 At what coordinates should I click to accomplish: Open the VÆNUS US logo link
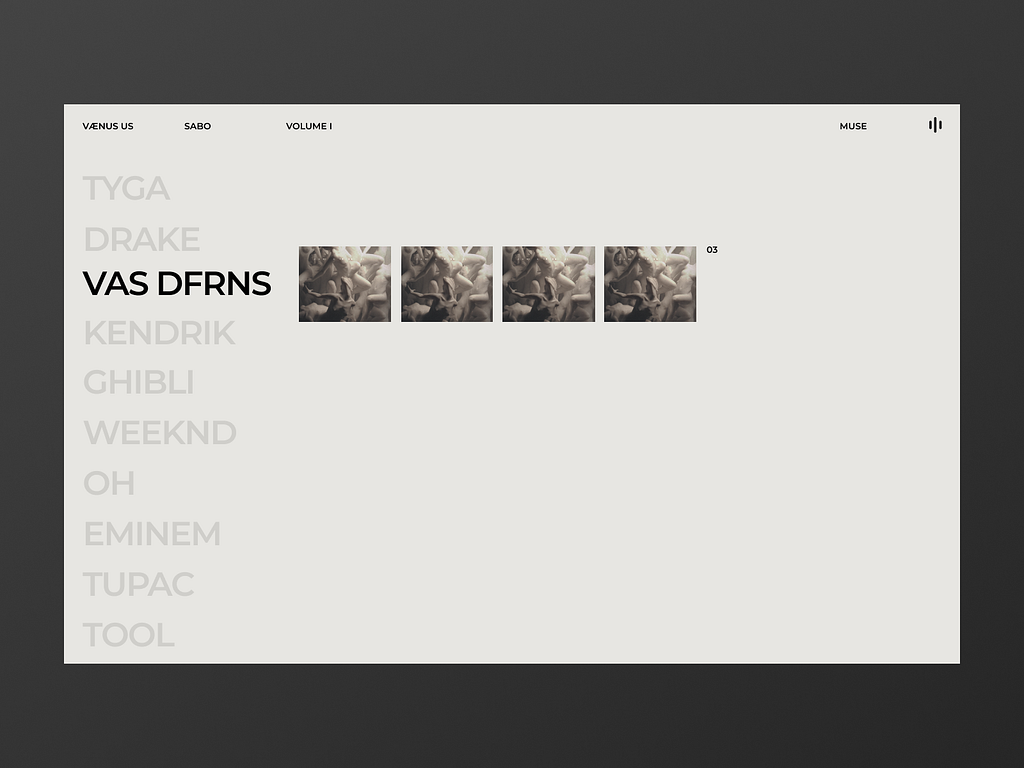(107, 126)
